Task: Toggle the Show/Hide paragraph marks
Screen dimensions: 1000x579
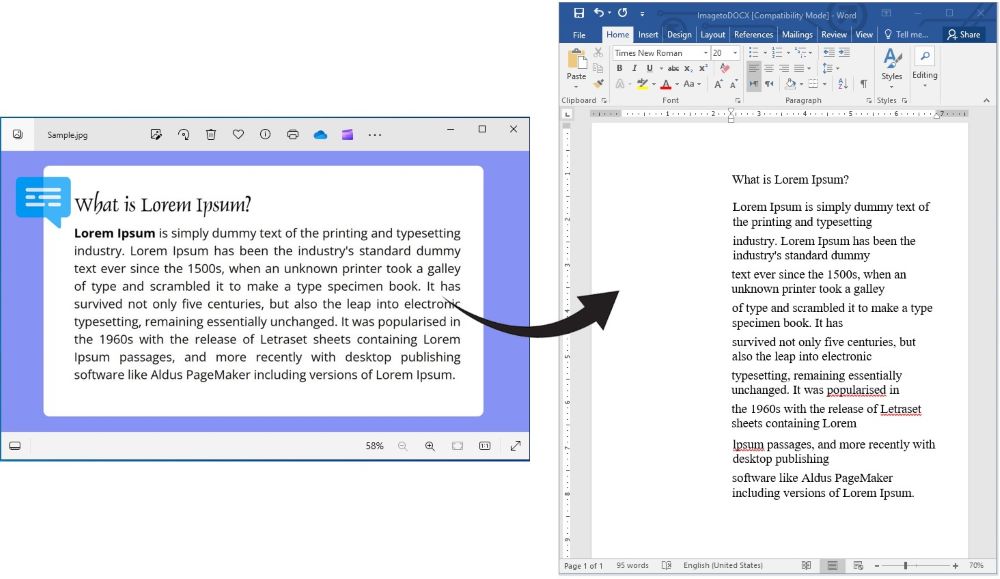Action: pos(862,84)
